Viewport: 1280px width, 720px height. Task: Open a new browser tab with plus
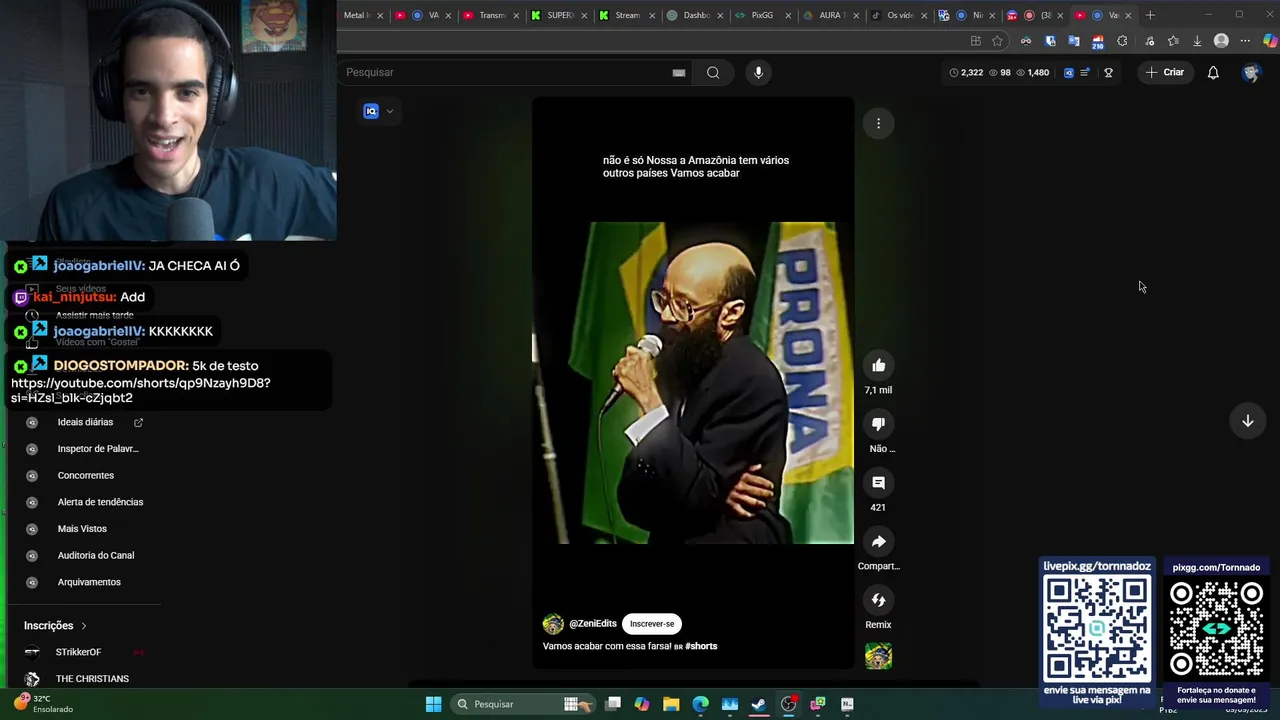tap(1150, 15)
